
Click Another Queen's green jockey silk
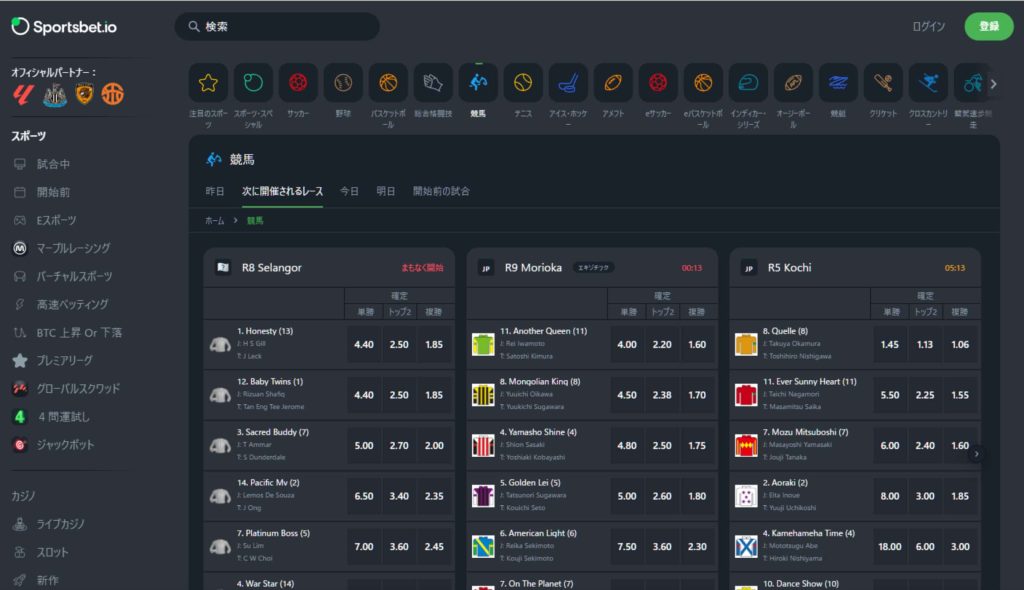[x=483, y=344]
